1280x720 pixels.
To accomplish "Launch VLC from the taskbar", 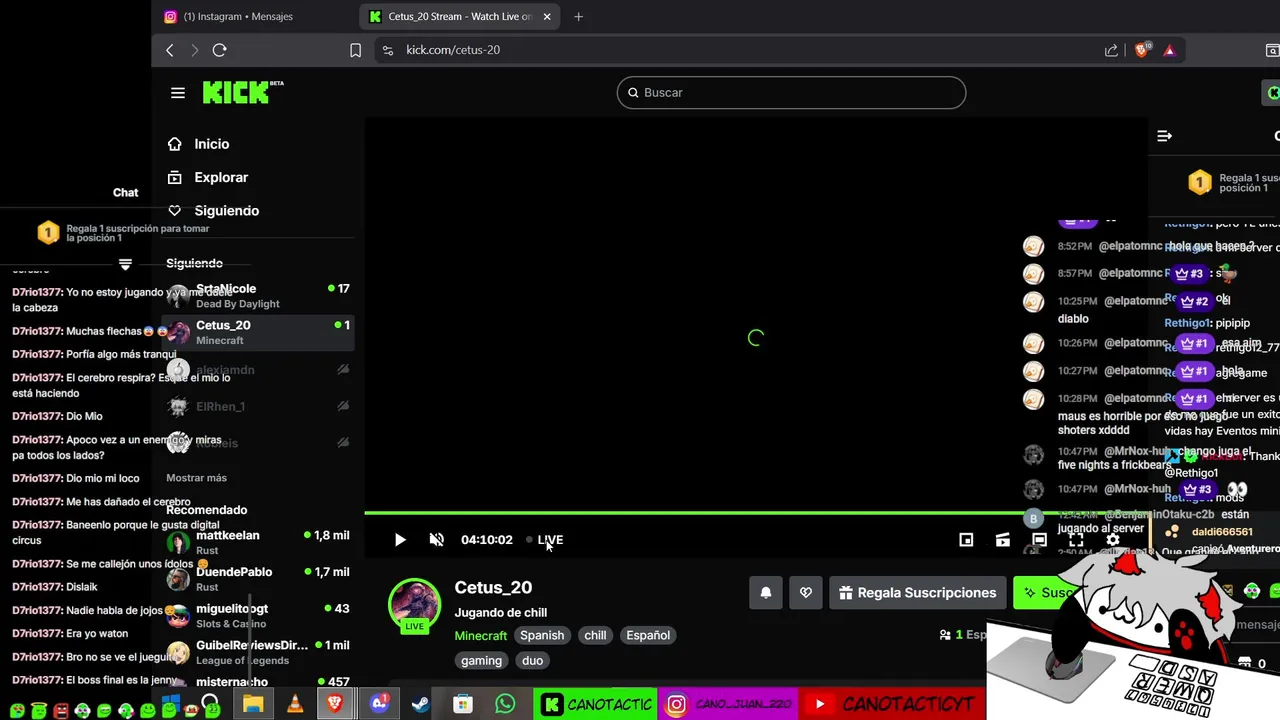I will 295,704.
